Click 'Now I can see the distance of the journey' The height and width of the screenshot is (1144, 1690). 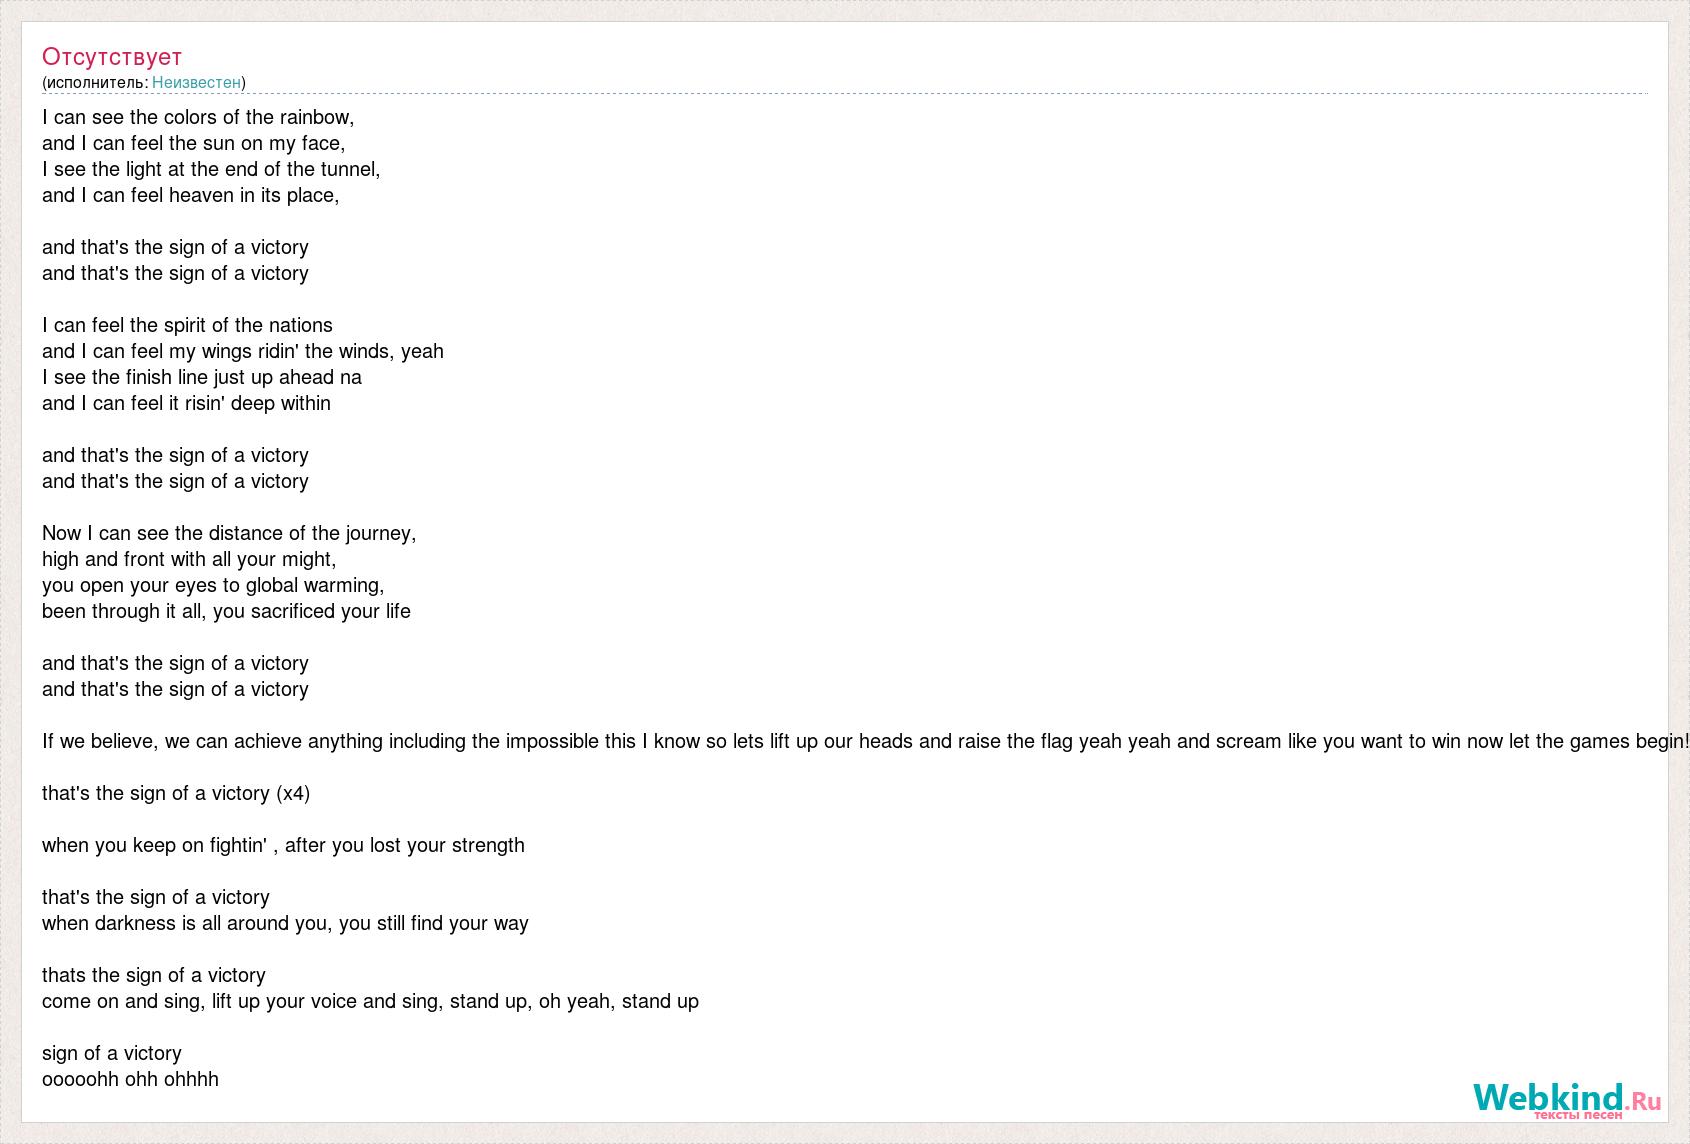coord(229,533)
